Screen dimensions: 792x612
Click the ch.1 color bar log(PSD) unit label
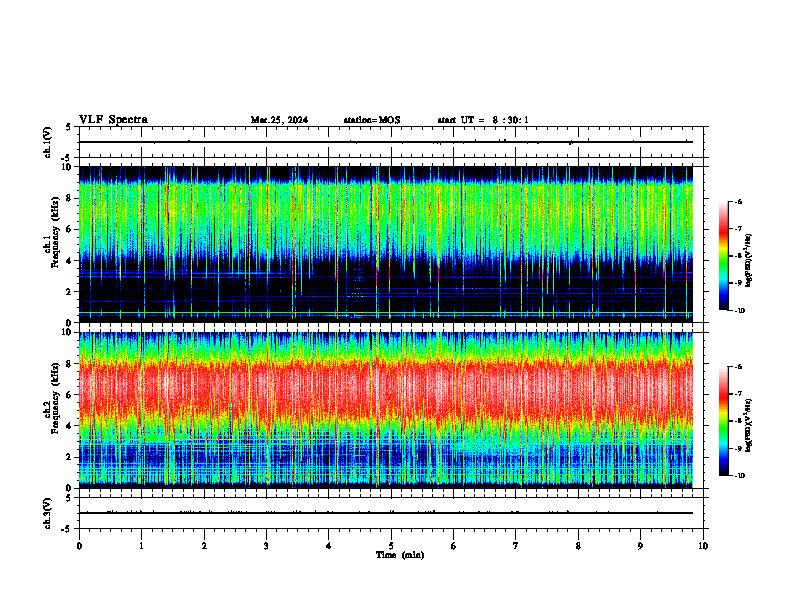point(749,260)
